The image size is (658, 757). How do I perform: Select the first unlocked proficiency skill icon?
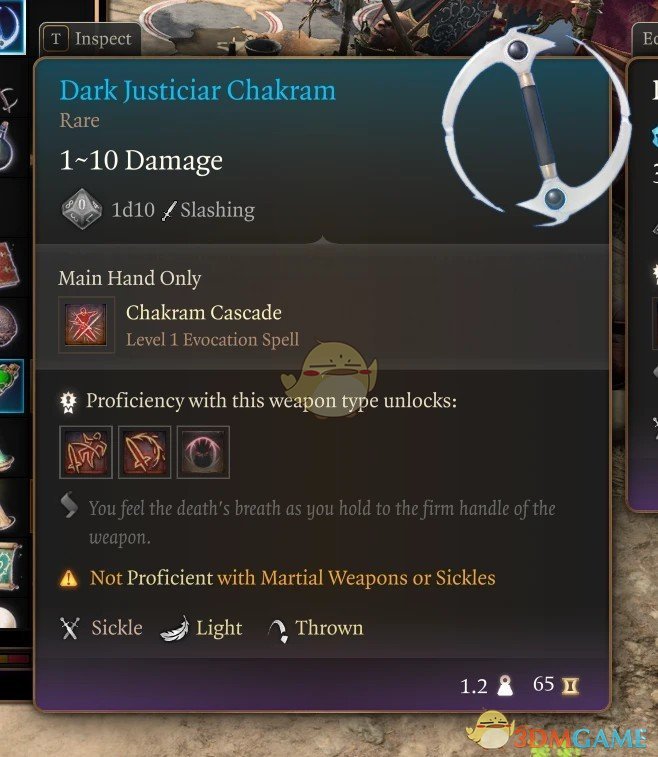point(86,452)
